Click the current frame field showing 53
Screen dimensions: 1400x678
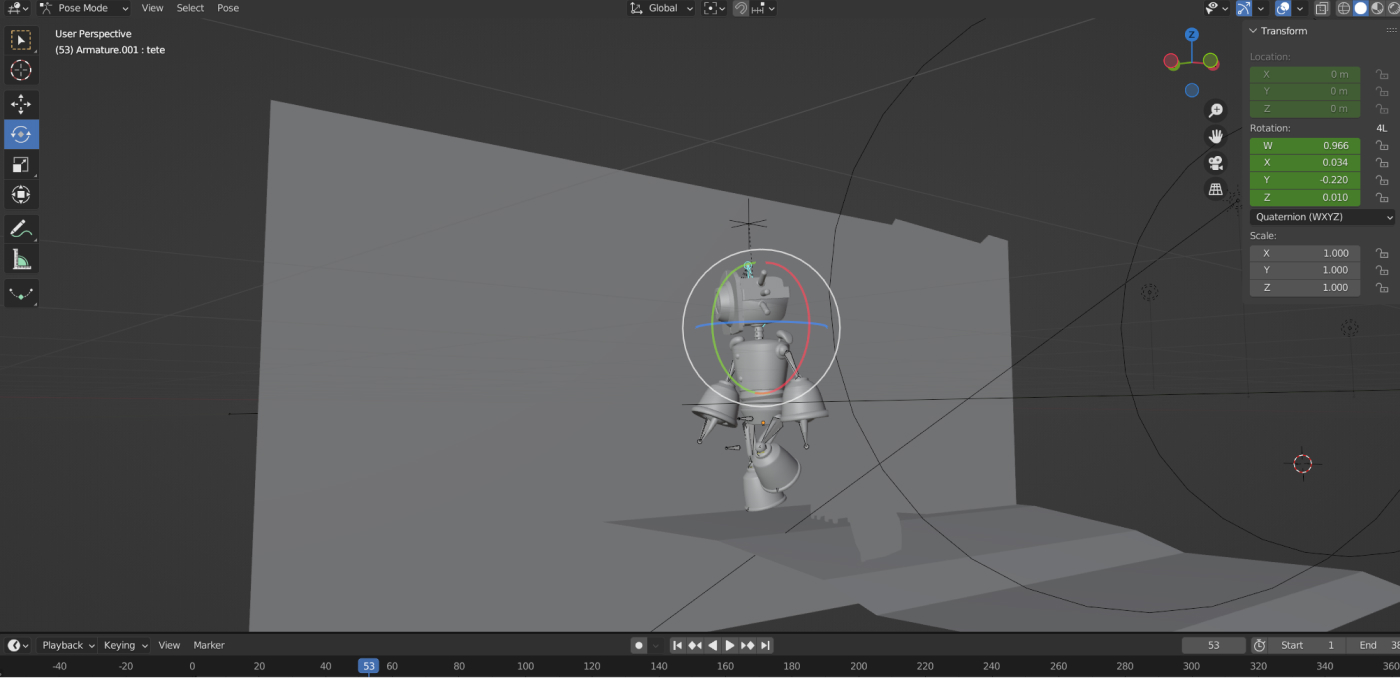click(1214, 645)
